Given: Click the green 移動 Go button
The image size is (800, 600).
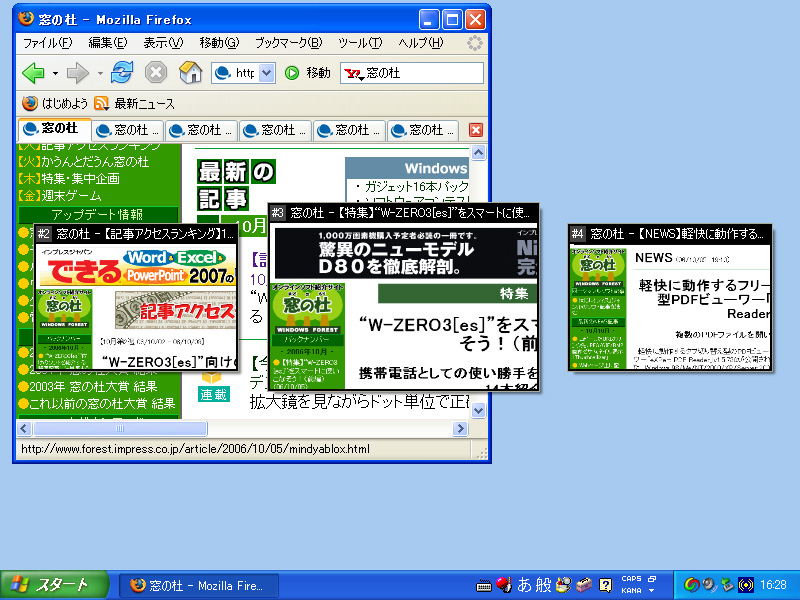Looking at the screenshot, I should pos(308,73).
